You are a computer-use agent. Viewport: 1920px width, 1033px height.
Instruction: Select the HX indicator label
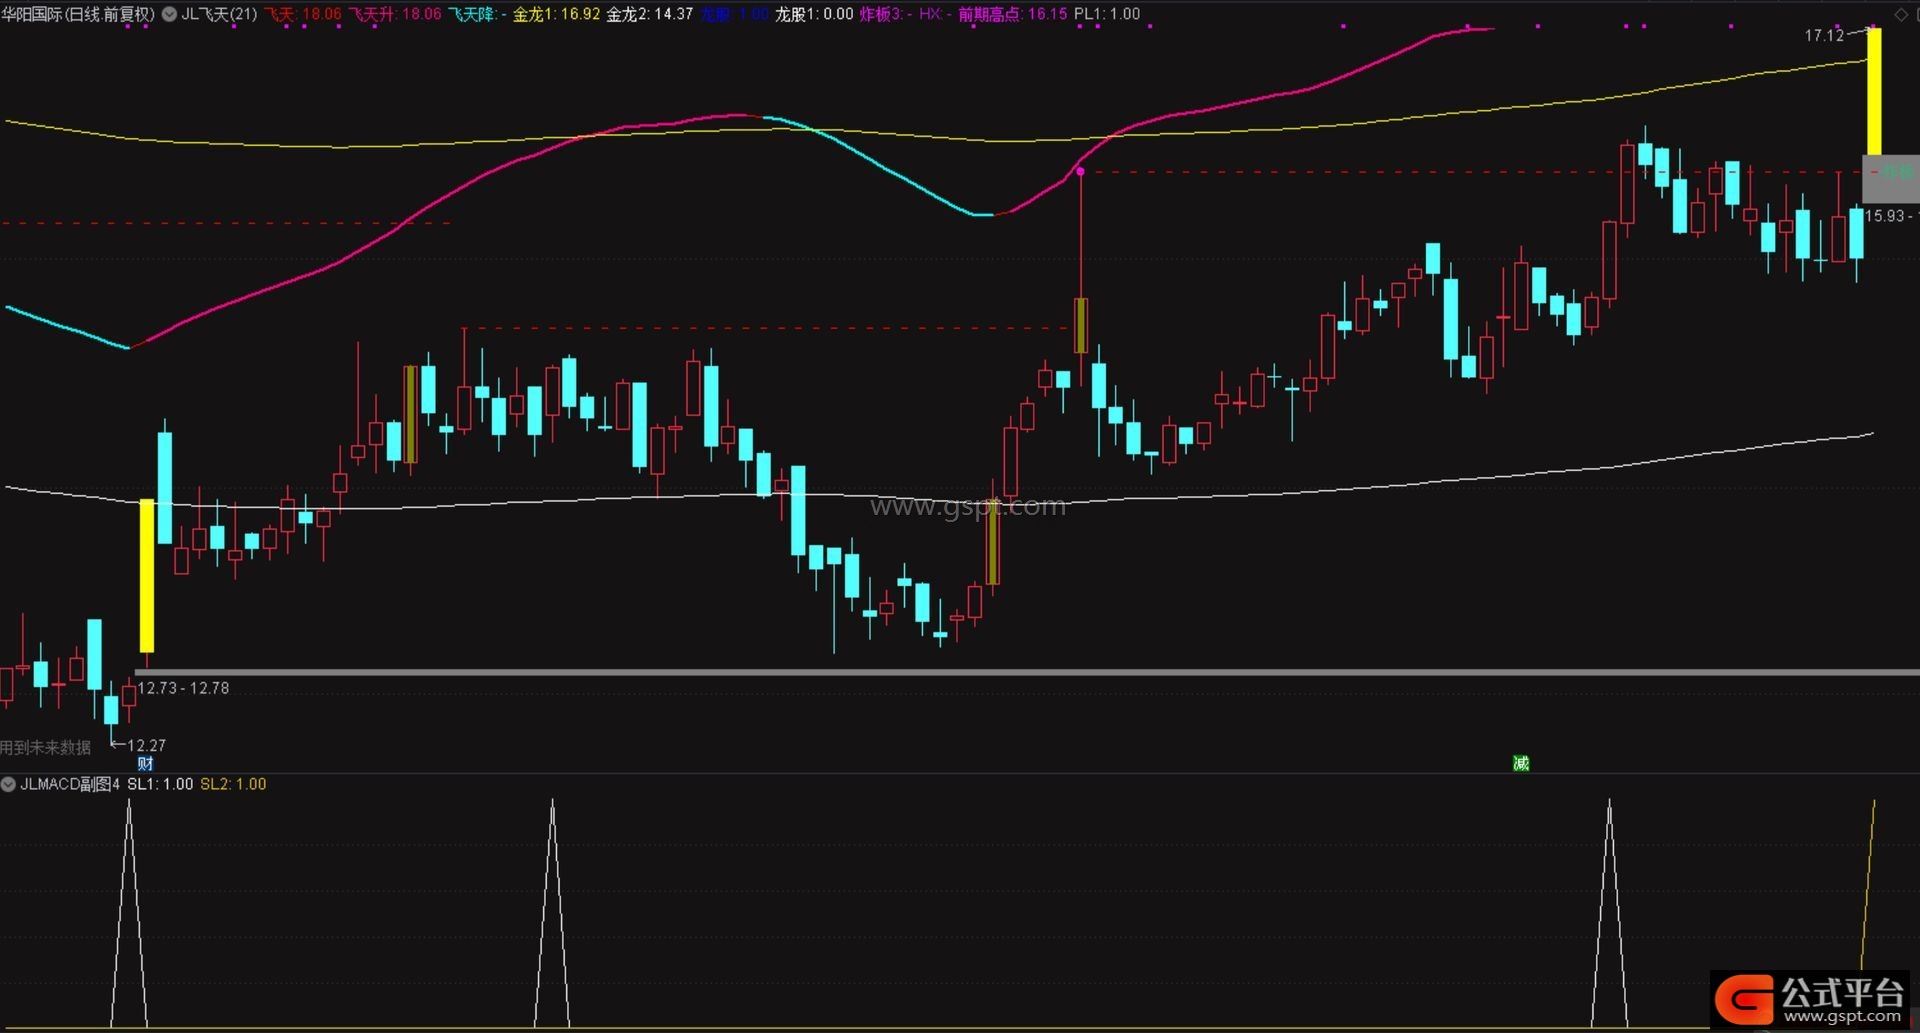(935, 14)
